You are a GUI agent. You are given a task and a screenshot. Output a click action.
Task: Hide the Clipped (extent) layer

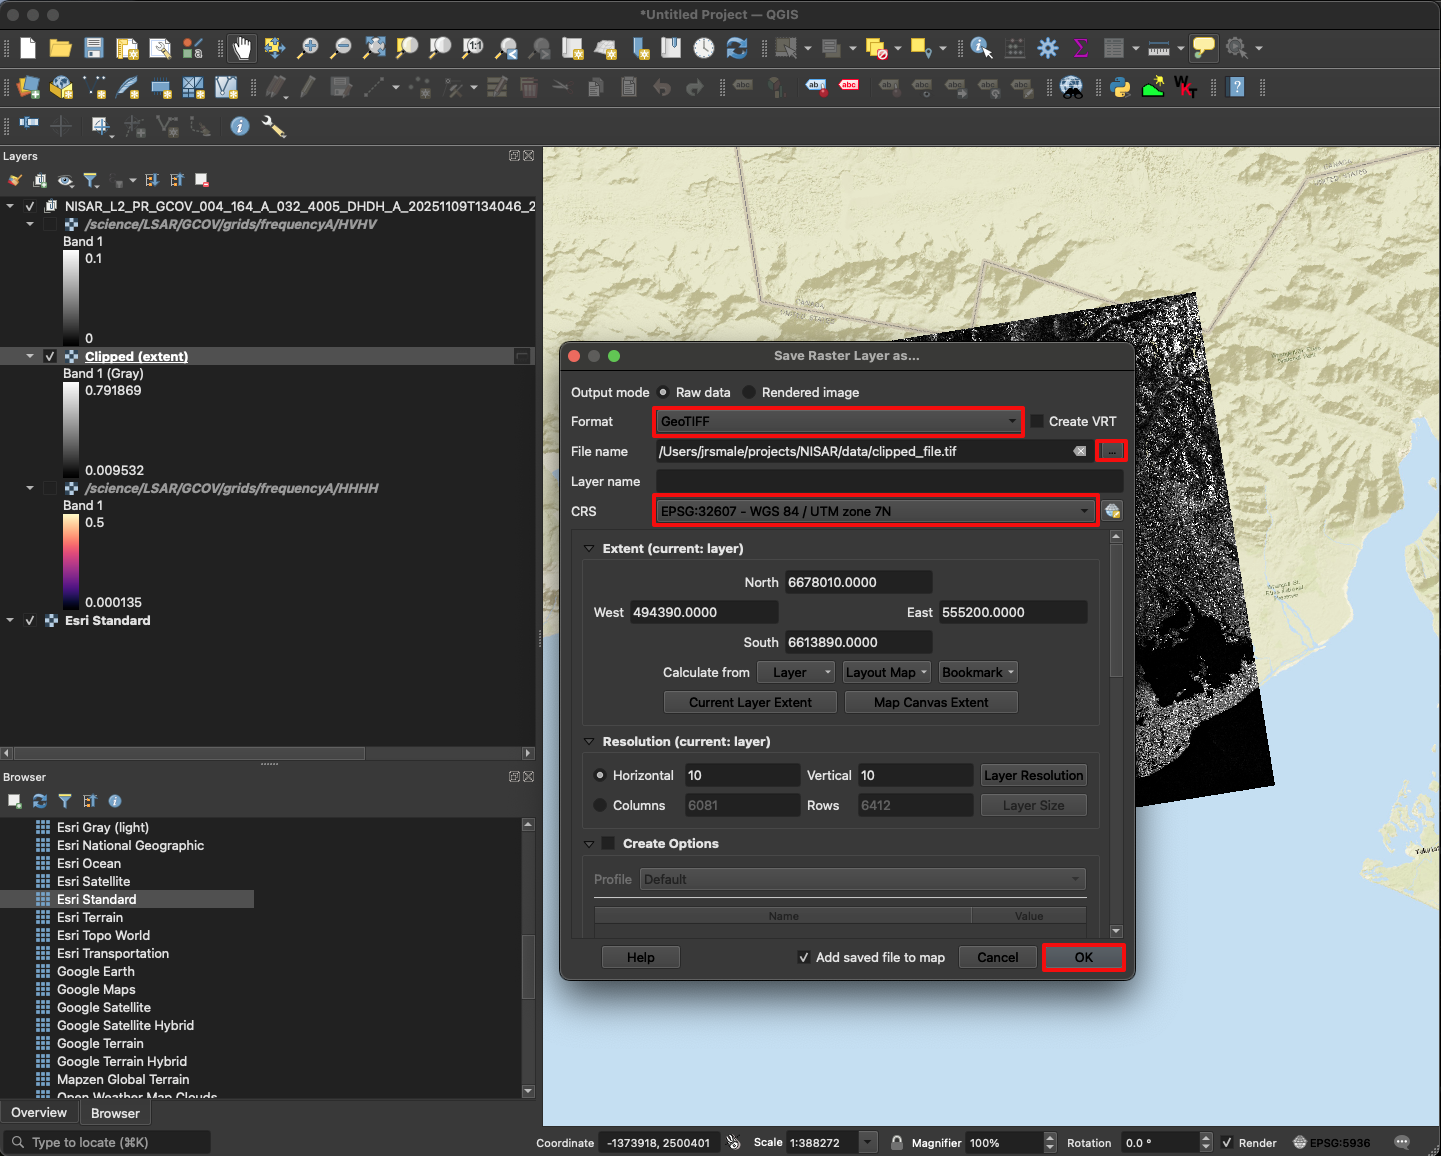pyautogui.click(x=49, y=356)
